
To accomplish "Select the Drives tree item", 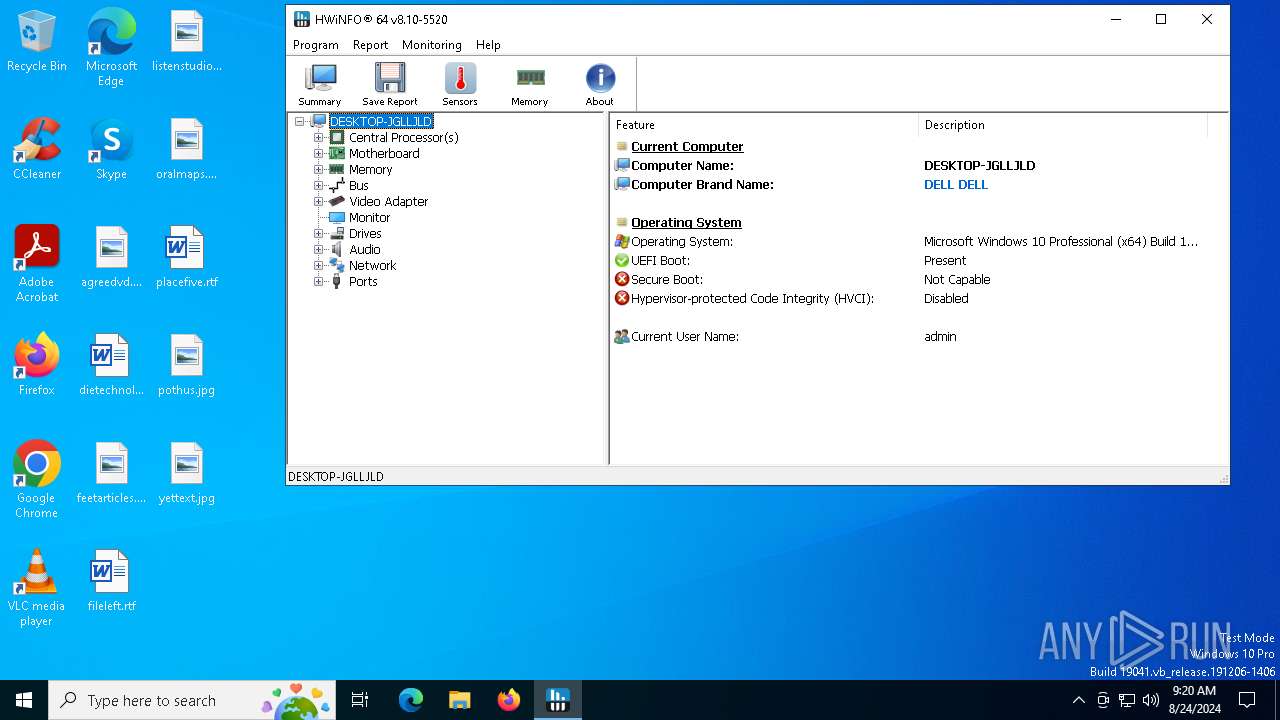I will 365,234.
